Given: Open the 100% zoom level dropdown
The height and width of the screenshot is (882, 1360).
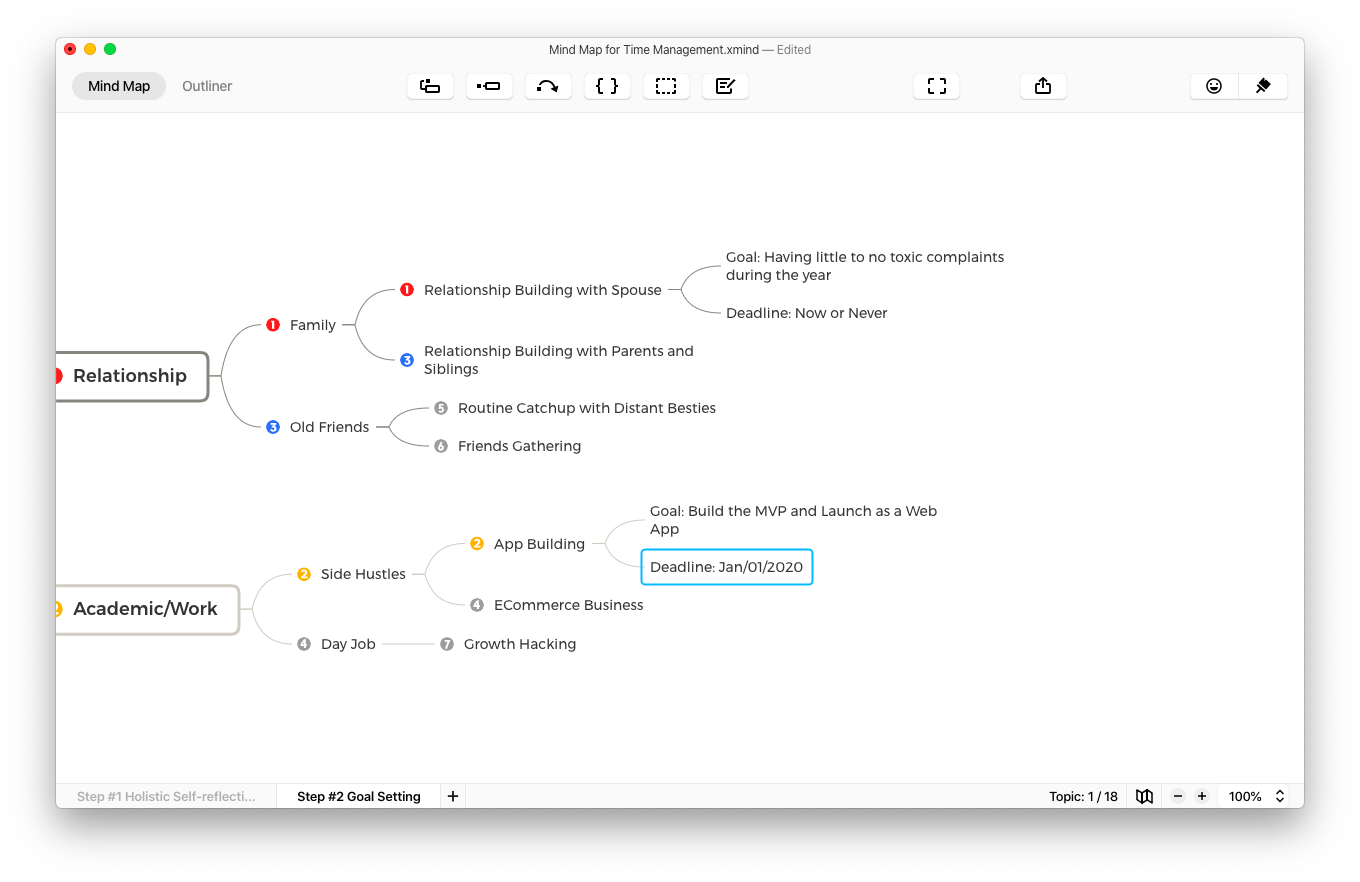Looking at the screenshot, I should pos(1257,796).
